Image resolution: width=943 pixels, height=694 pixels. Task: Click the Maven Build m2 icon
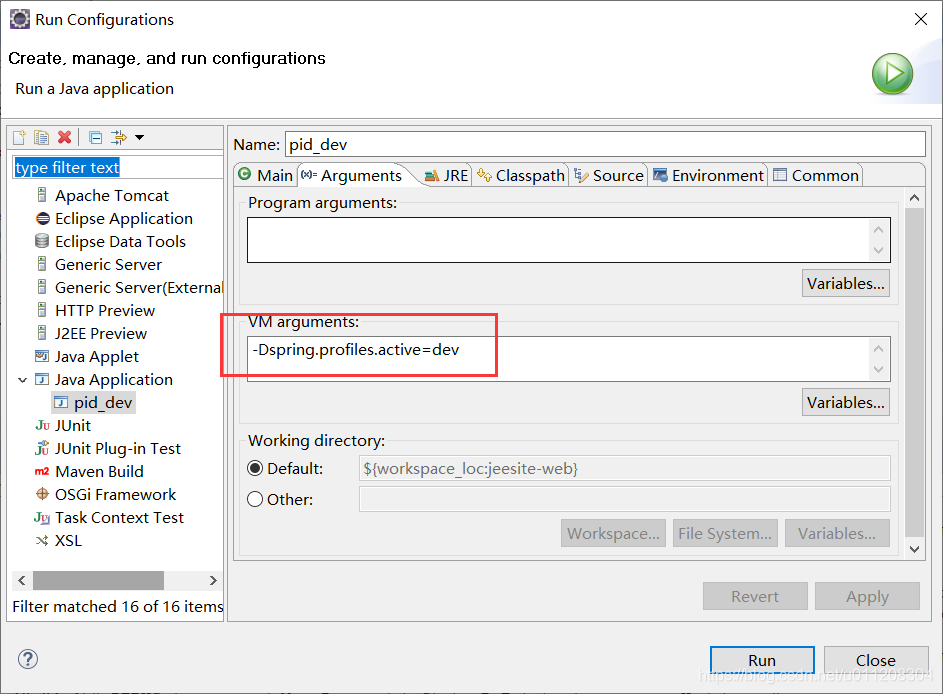coord(41,471)
